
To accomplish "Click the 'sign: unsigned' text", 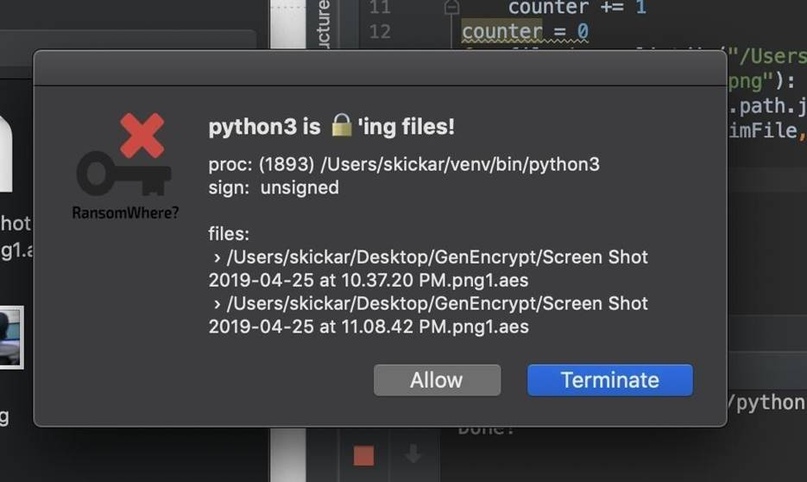I will [x=274, y=188].
